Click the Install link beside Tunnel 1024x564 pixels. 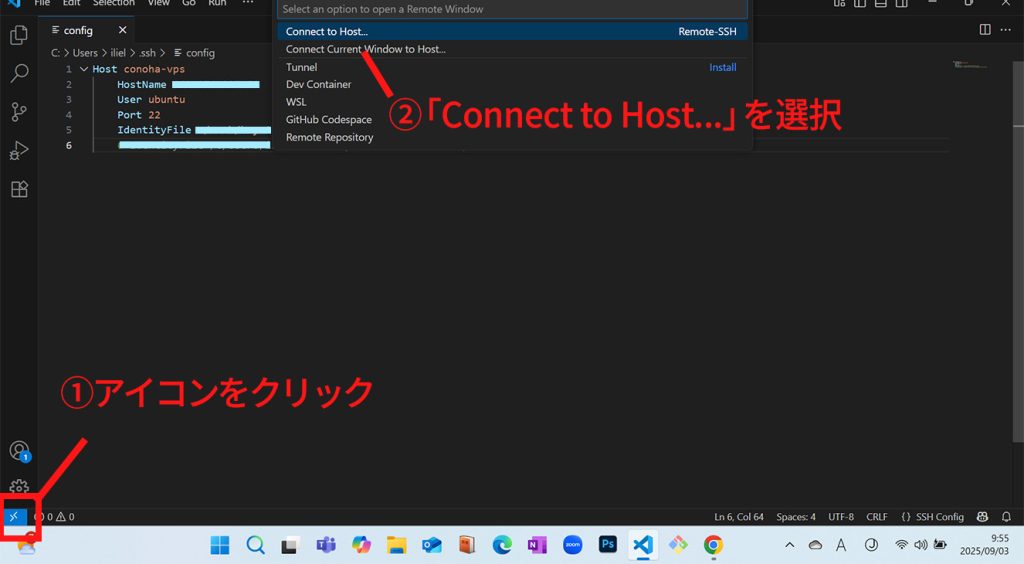coord(722,68)
